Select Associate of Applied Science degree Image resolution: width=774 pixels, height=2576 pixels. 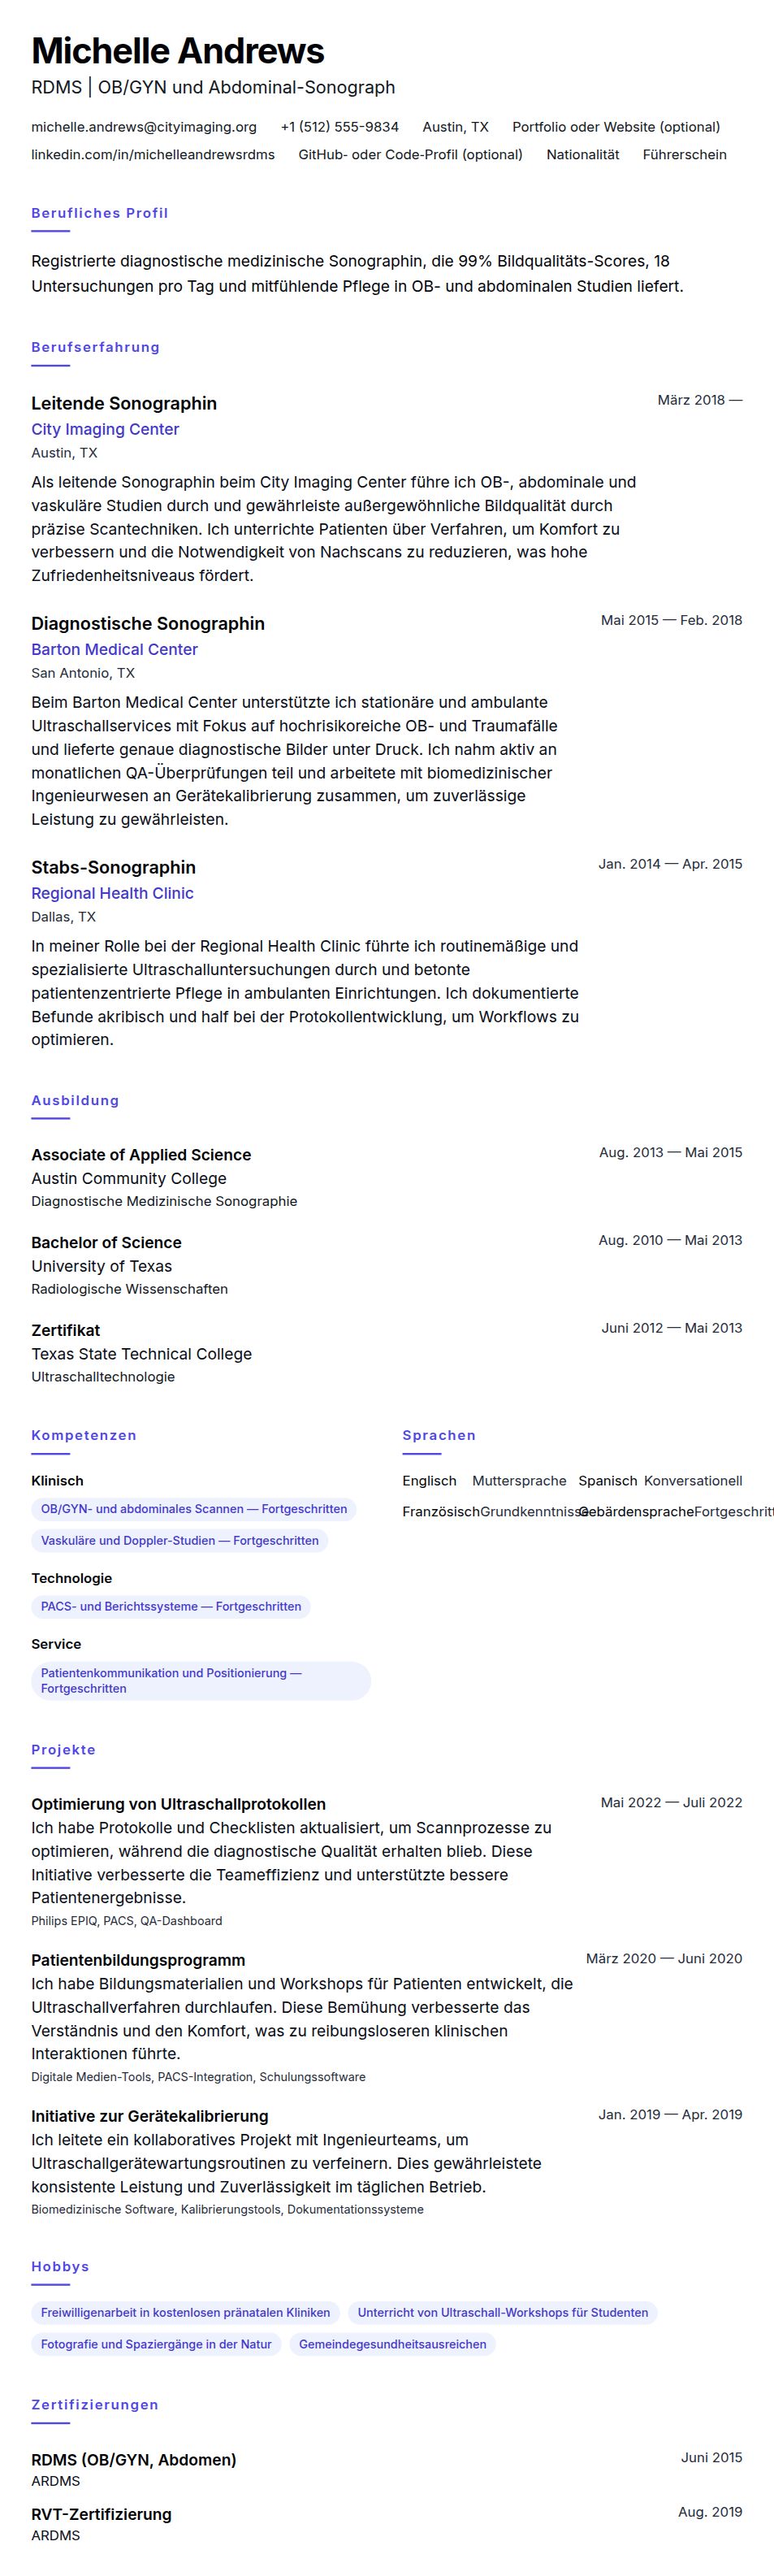coord(141,1154)
